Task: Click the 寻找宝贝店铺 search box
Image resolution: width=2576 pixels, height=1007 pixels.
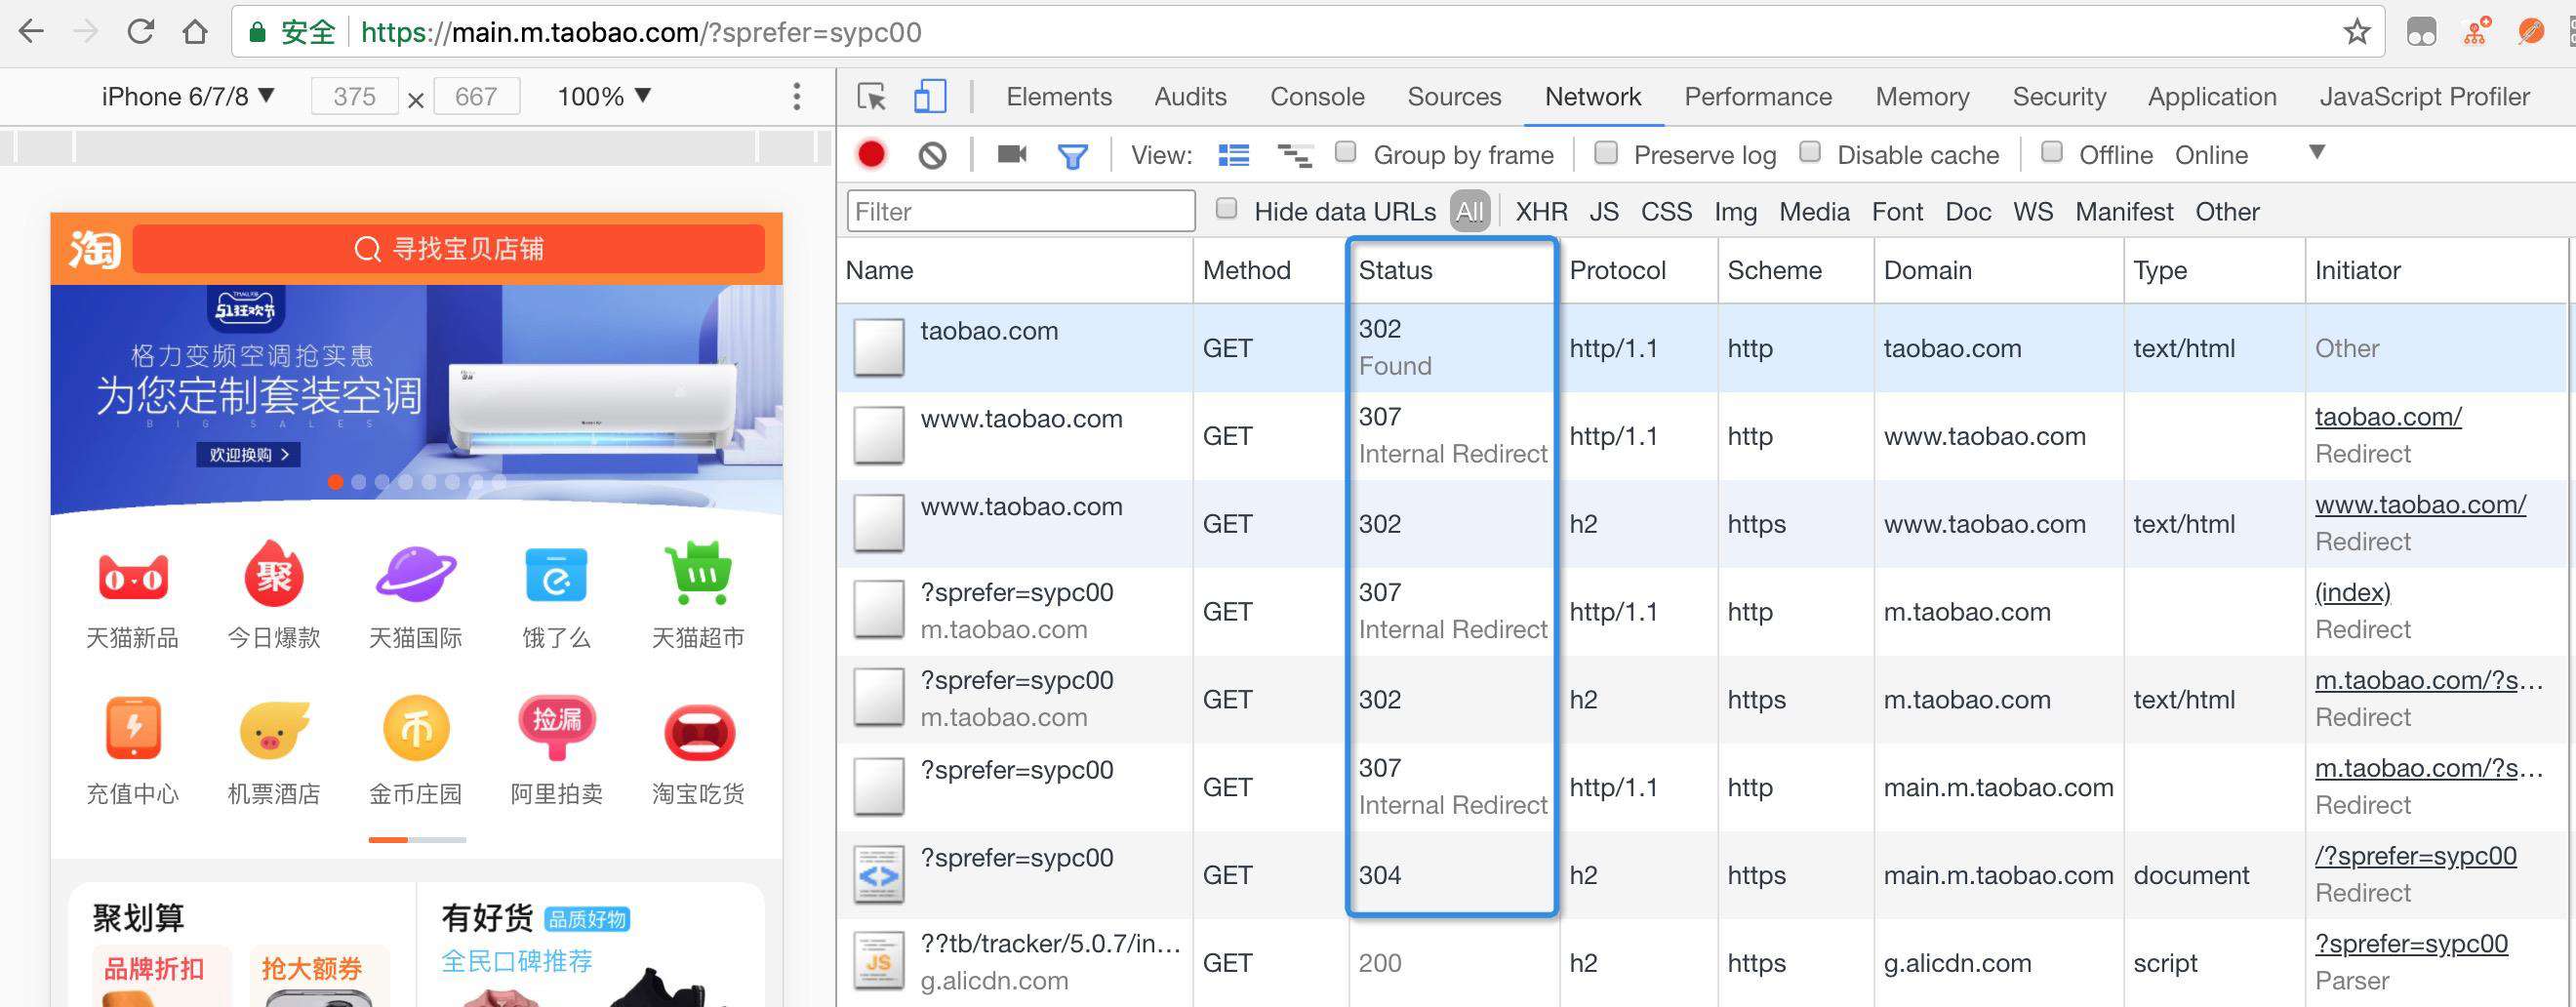Action: point(449,249)
